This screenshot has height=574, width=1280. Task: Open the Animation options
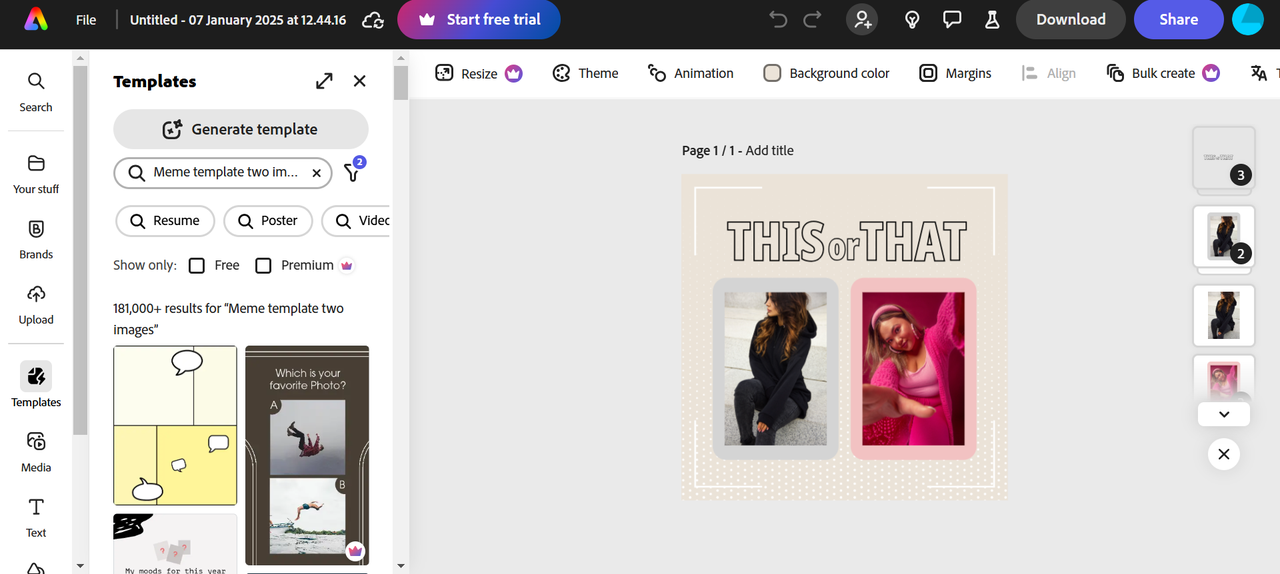[x=691, y=73]
